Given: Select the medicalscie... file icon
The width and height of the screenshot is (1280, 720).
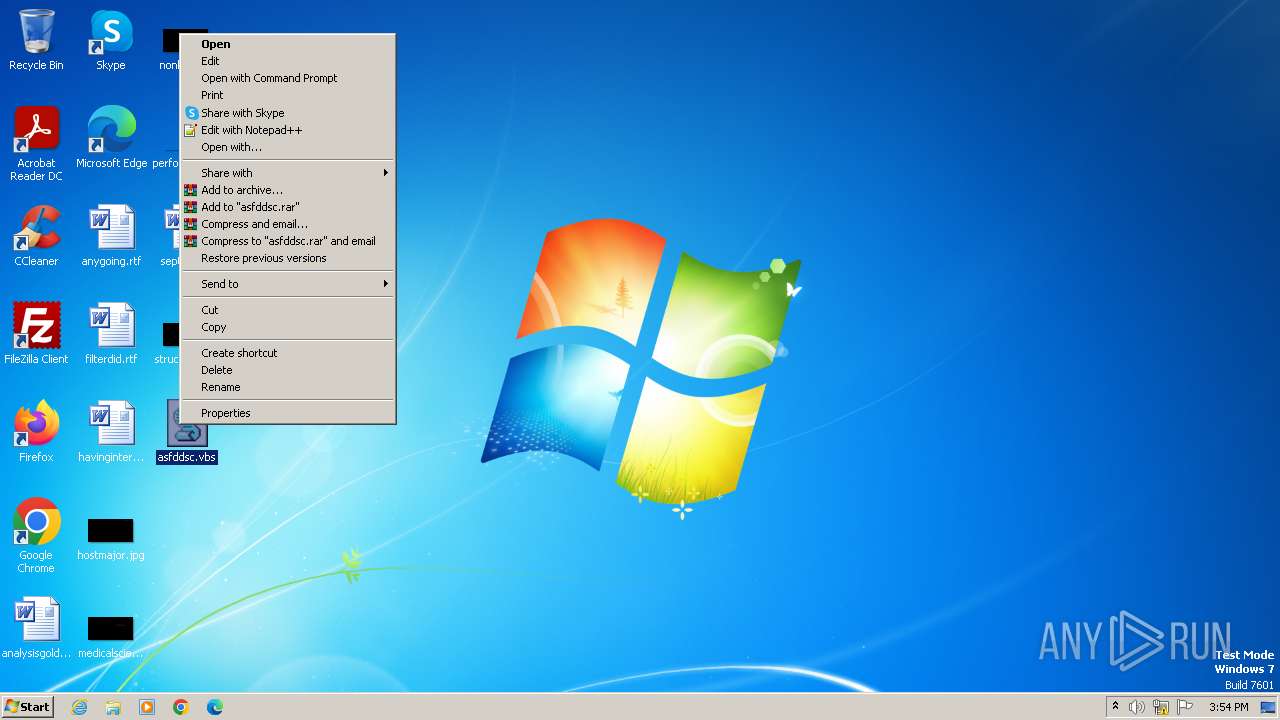Looking at the screenshot, I should click(111, 636).
